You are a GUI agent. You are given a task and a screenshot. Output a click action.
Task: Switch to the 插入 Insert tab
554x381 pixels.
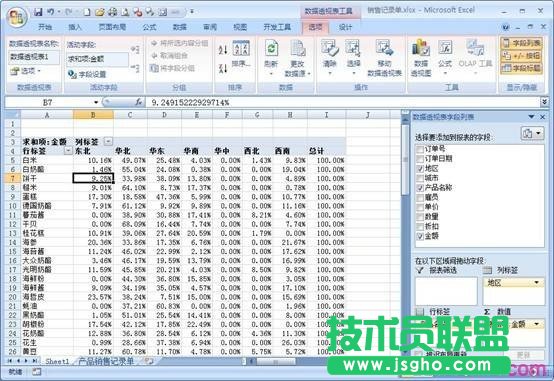pos(75,27)
